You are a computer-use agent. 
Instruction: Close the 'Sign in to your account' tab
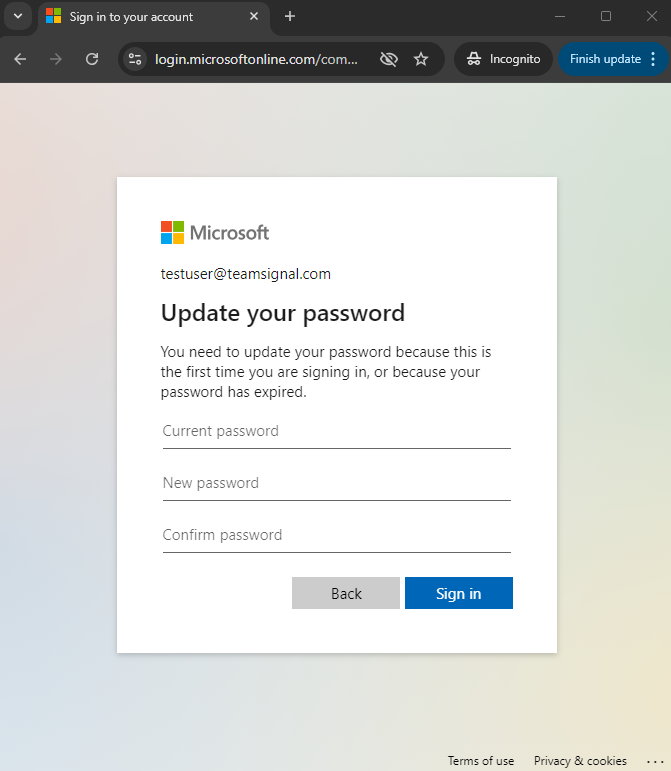(254, 16)
